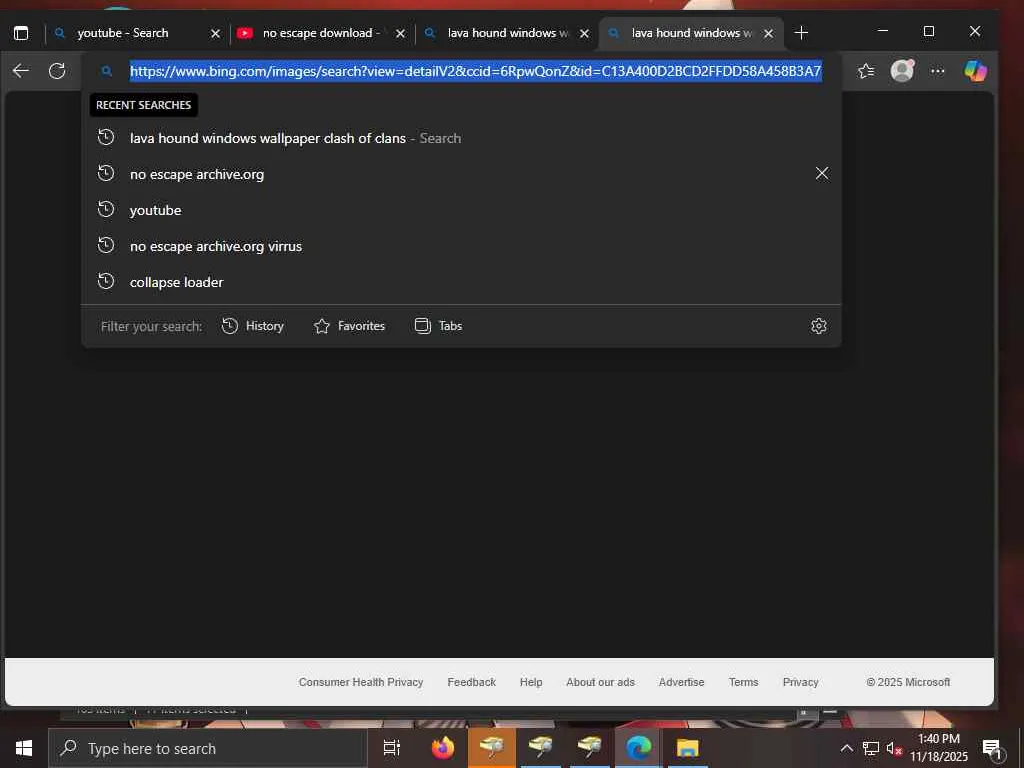This screenshot has width=1024, height=768.
Task: Choose suggestion 'lava hound windows wallpaper clash of clans'
Action: (461, 138)
